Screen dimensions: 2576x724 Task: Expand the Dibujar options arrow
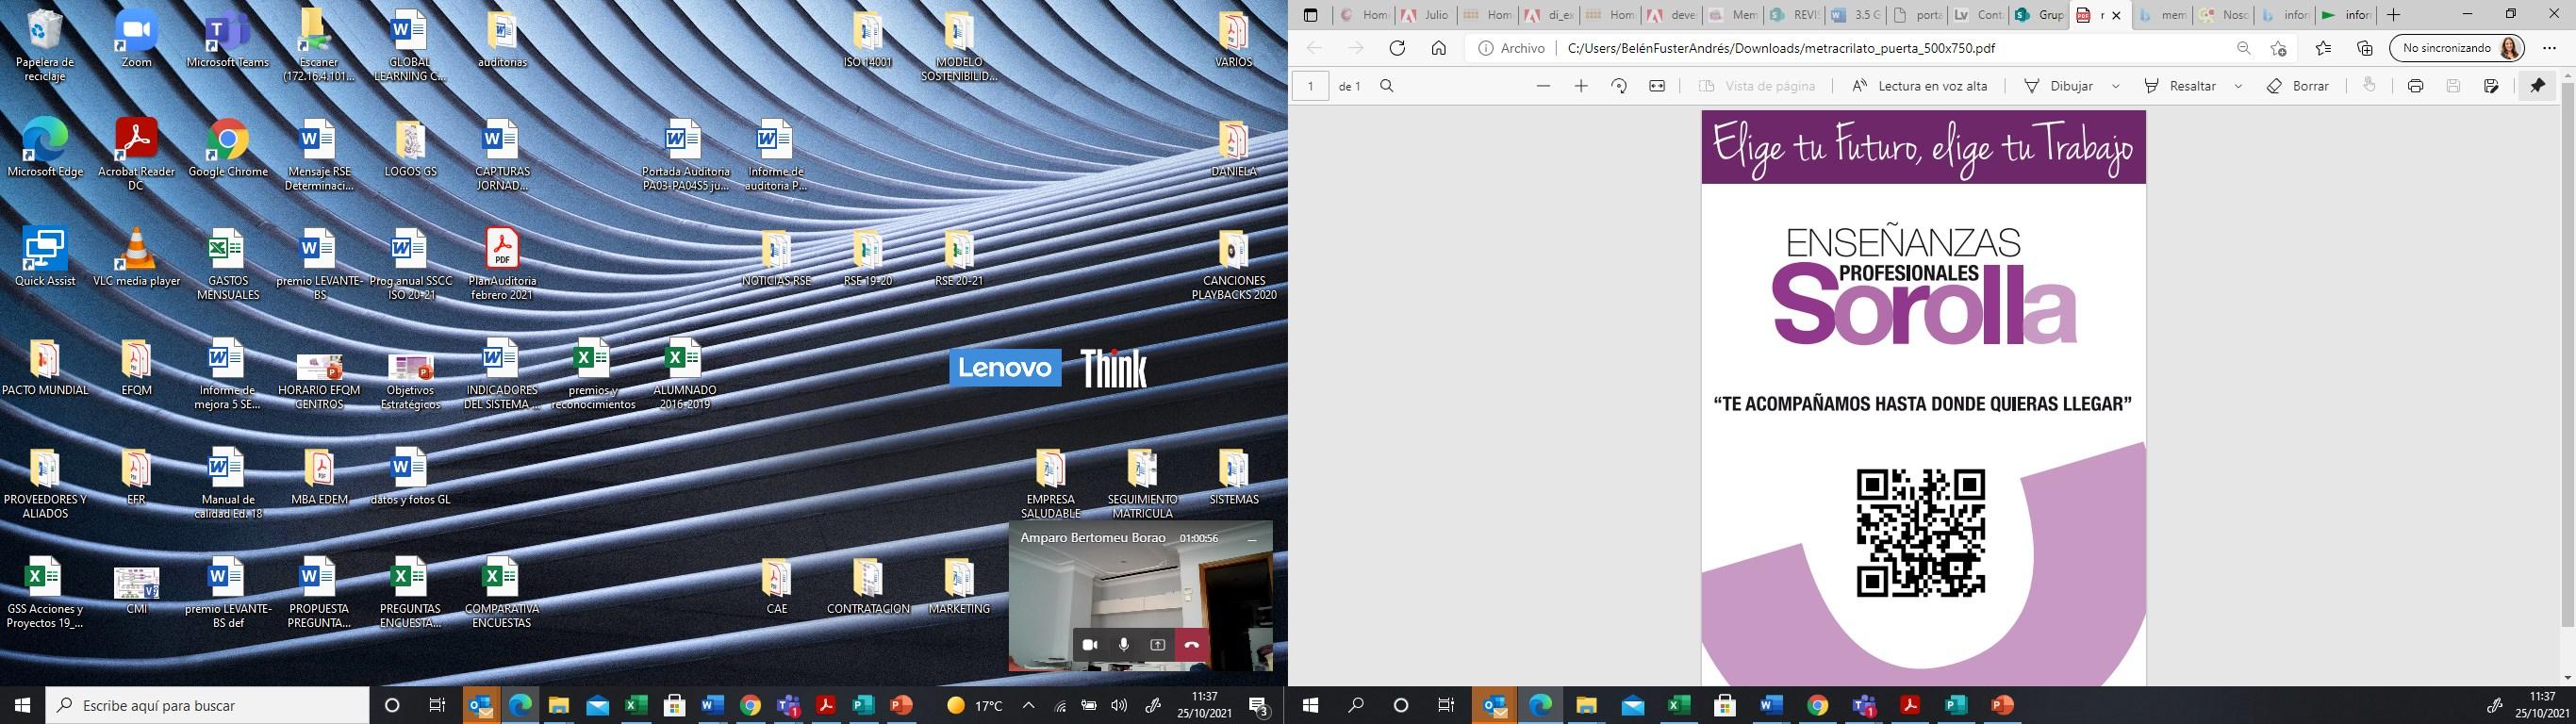click(x=2115, y=86)
